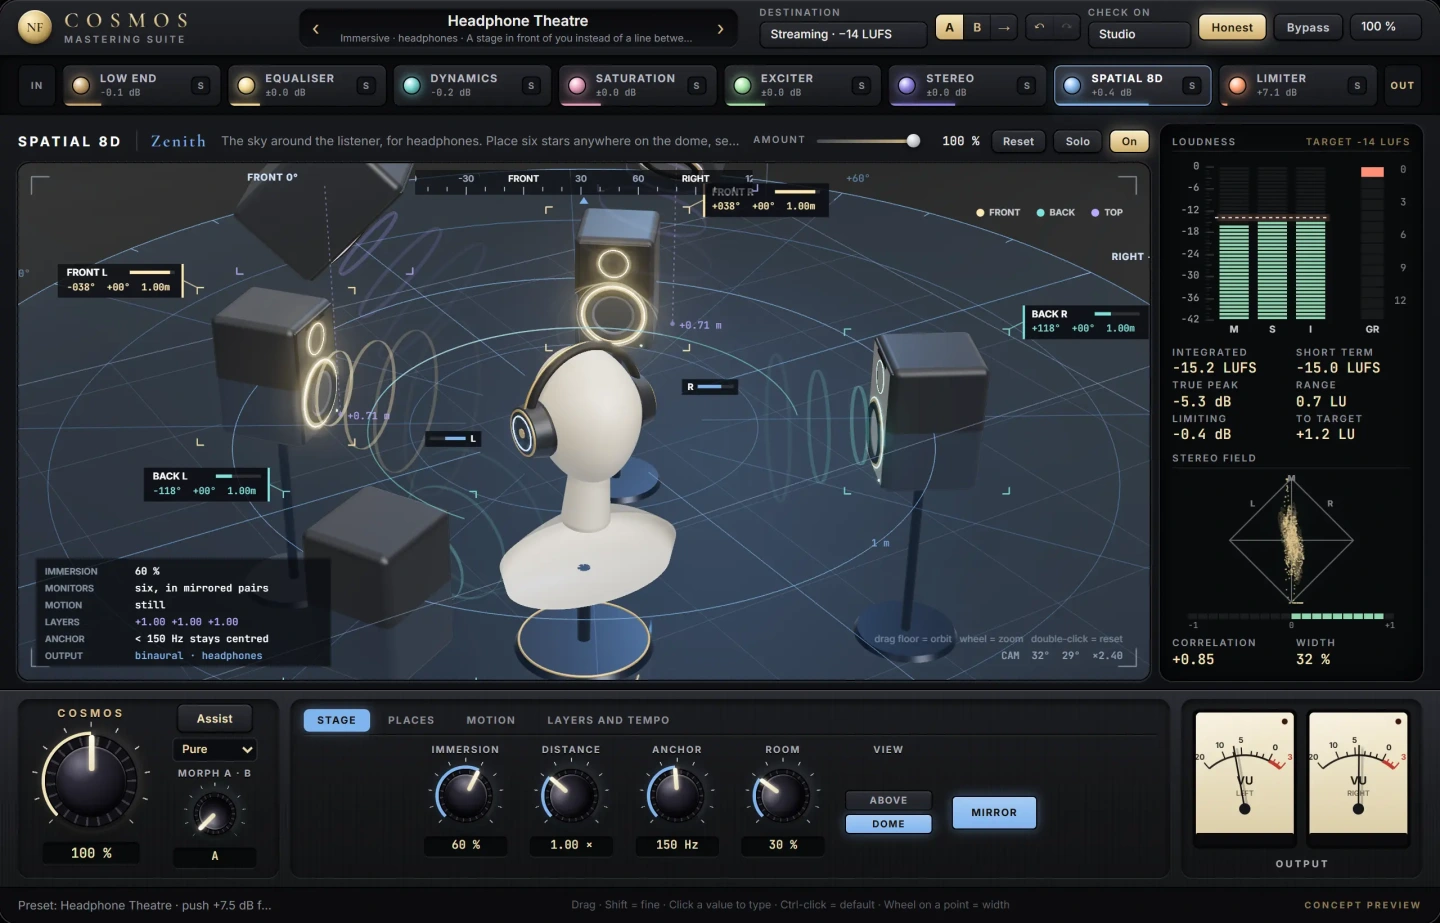Switch to the Places tab
Viewport: 1440px width, 923px height.
[411, 720]
